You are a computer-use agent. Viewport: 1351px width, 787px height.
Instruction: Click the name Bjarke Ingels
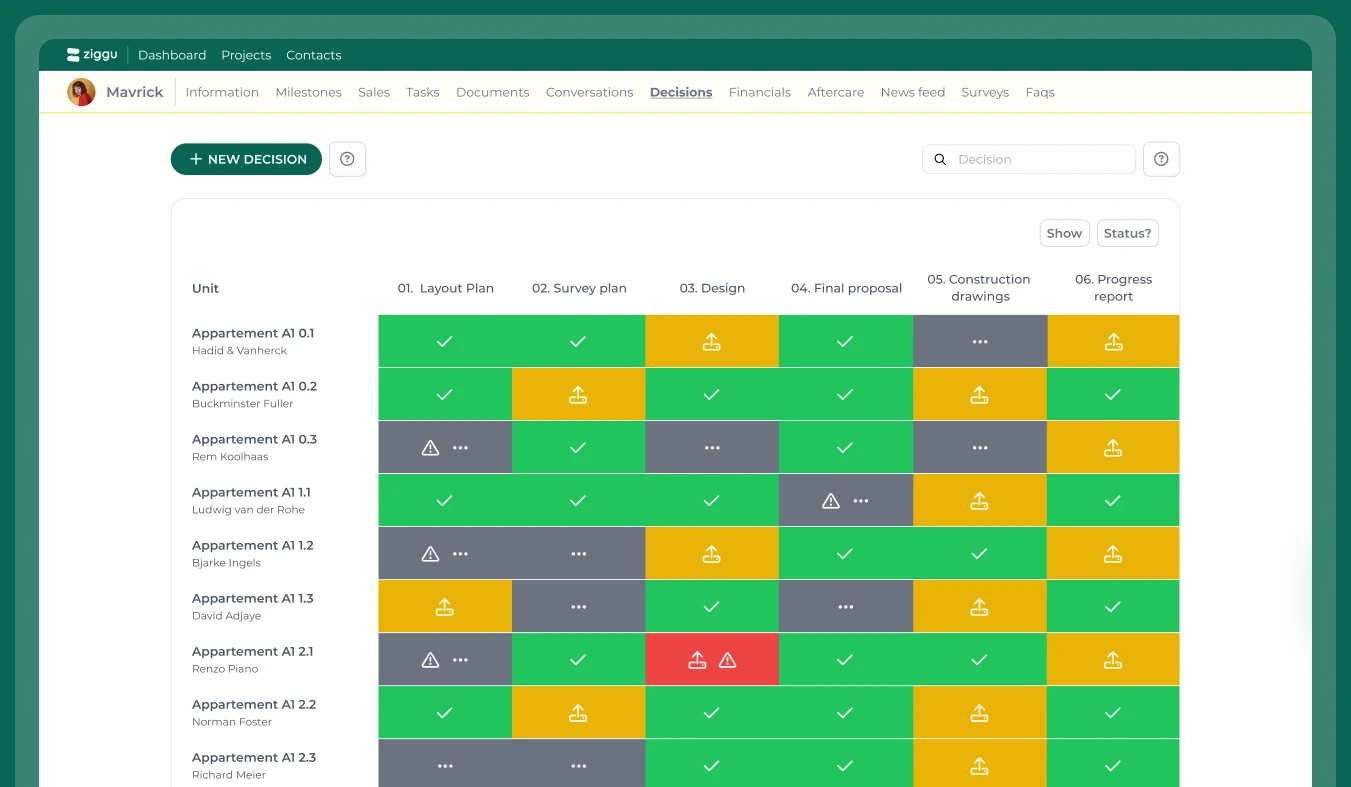[226, 563]
